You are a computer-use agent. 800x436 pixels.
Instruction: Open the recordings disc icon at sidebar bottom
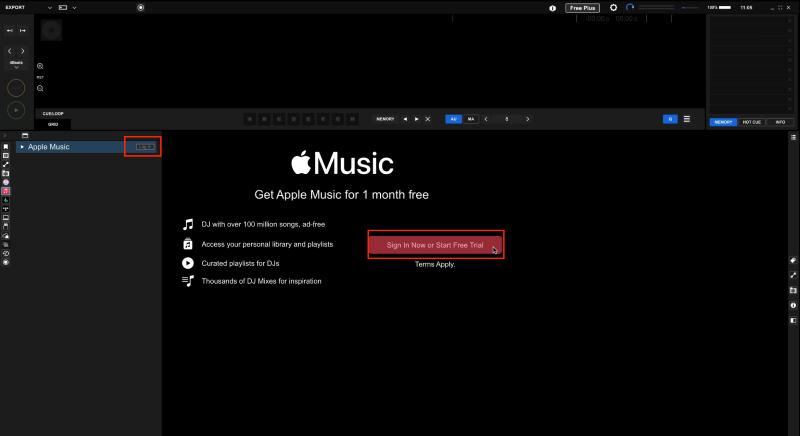[x=6, y=262]
